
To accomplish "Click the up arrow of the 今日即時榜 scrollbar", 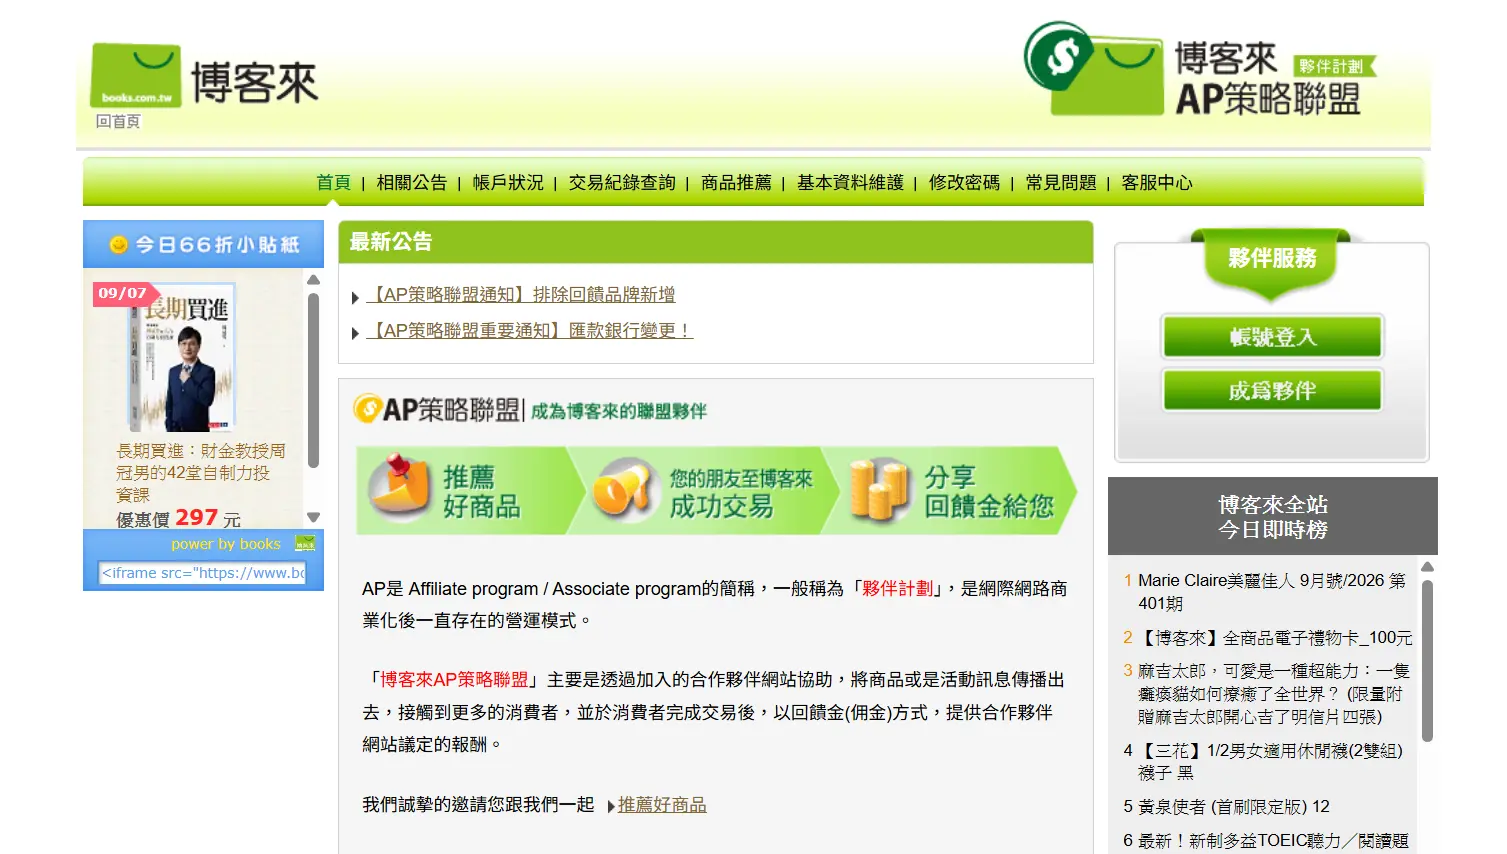I will (x=1428, y=567).
